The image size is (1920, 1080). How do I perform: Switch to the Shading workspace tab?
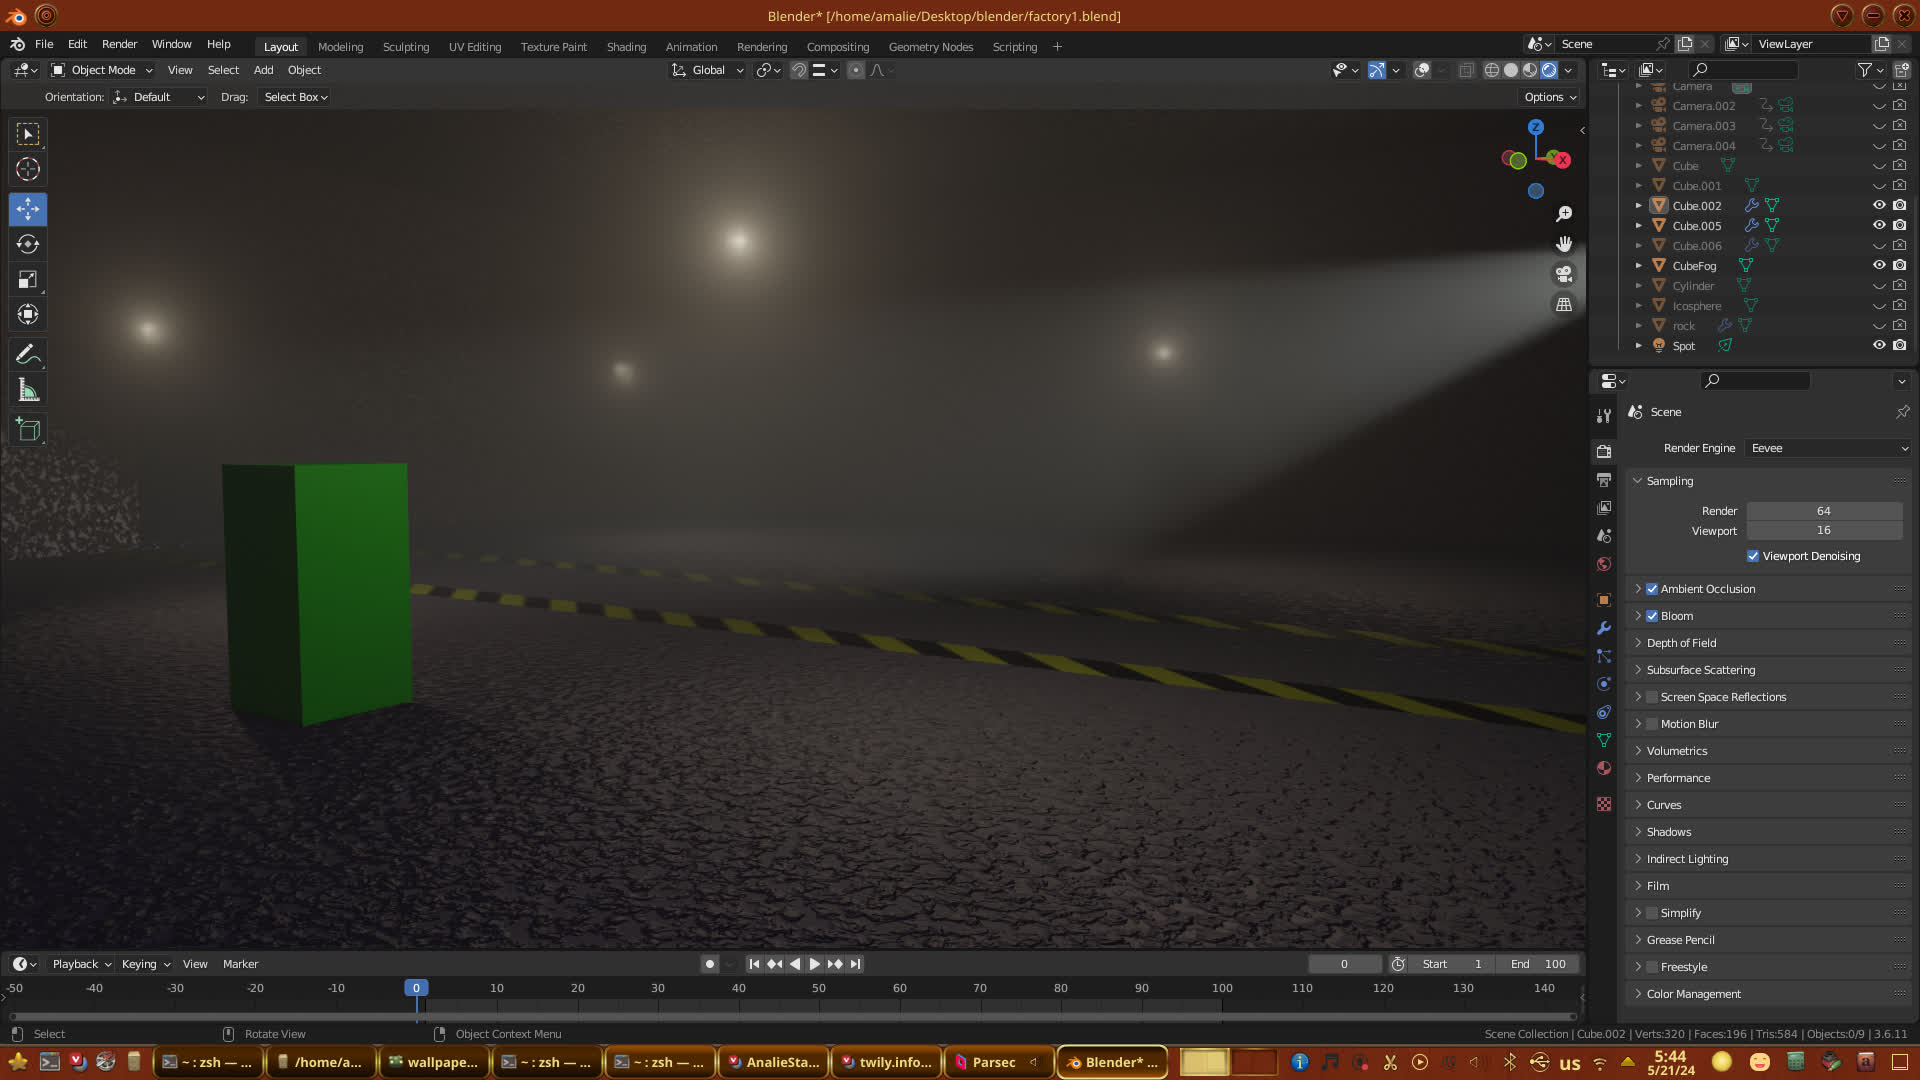point(626,47)
